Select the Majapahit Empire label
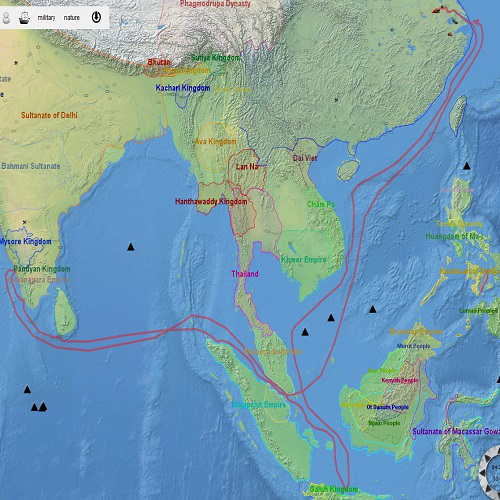The image size is (500, 500). tap(259, 405)
